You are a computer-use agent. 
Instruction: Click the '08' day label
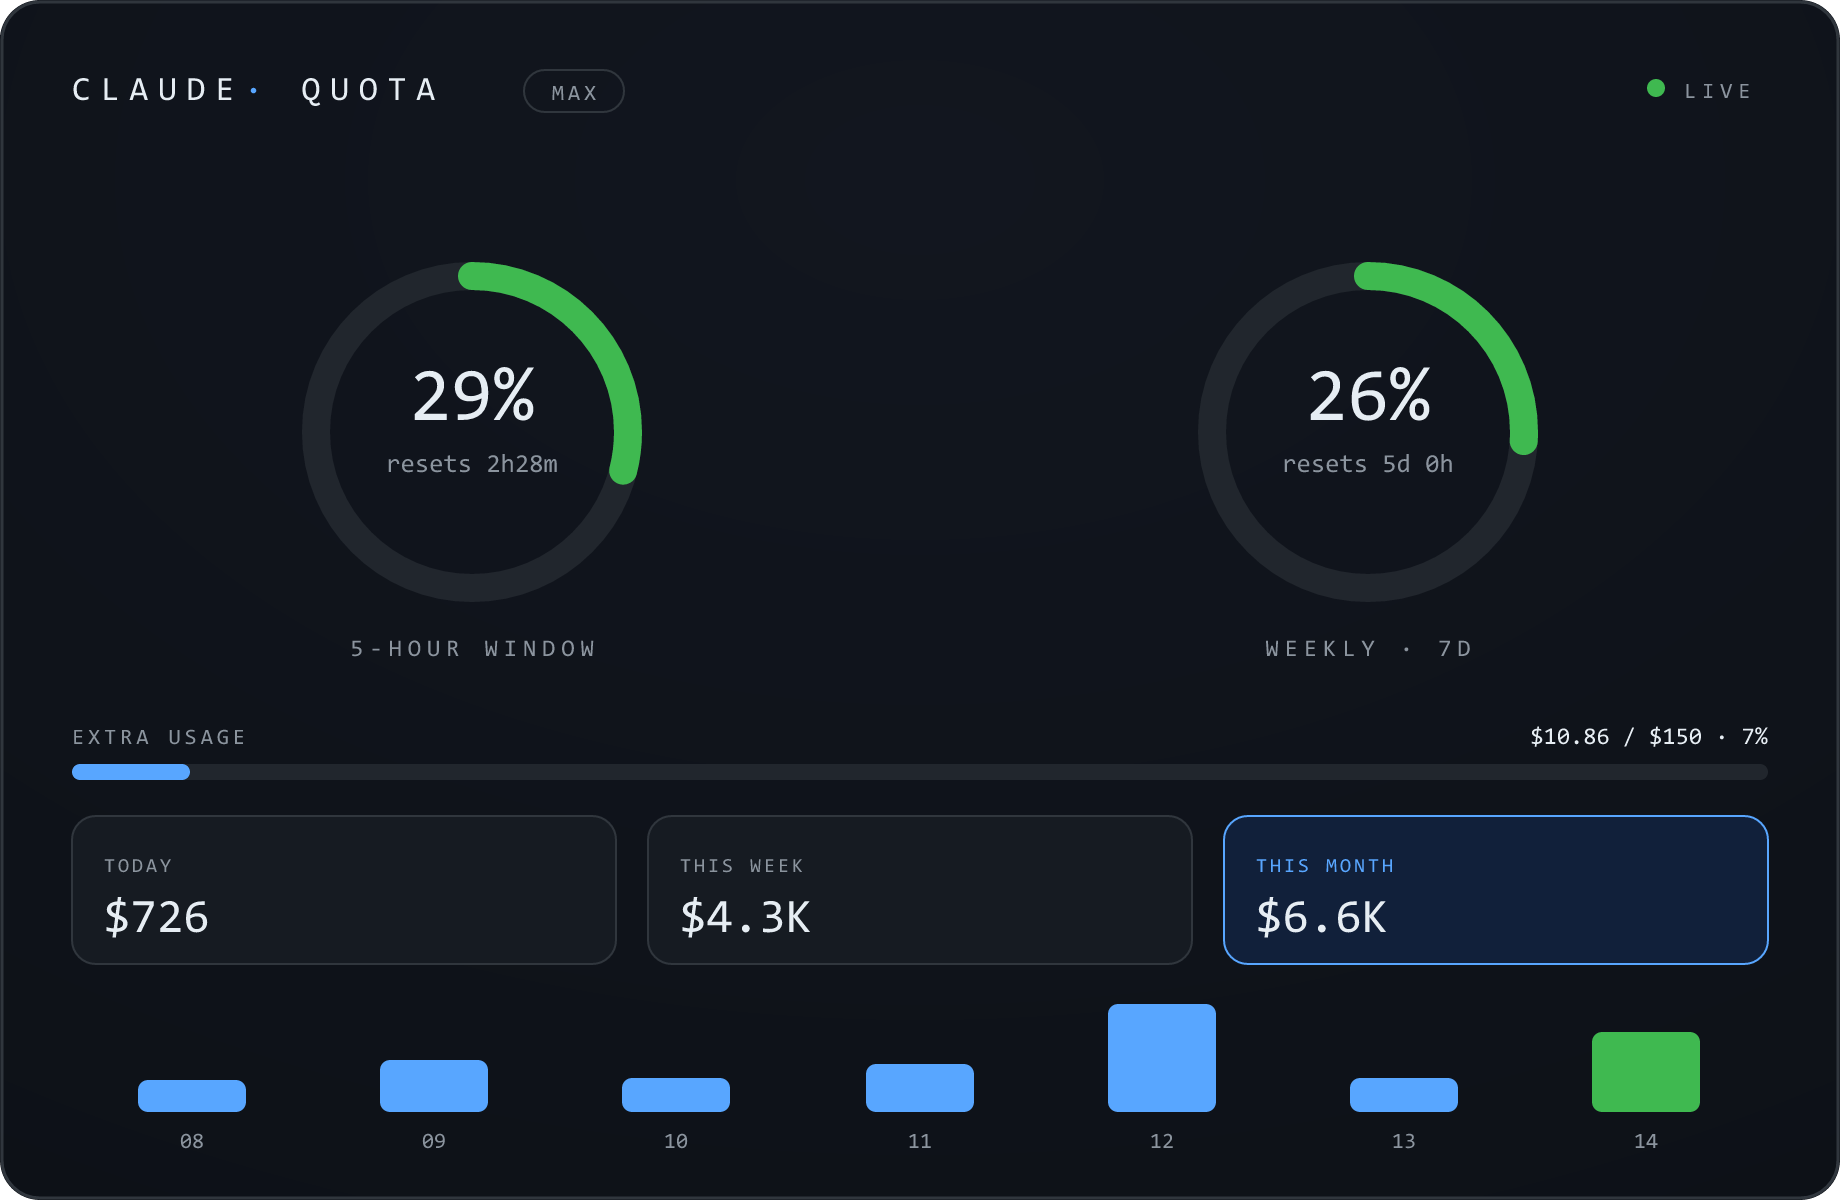click(x=192, y=1141)
